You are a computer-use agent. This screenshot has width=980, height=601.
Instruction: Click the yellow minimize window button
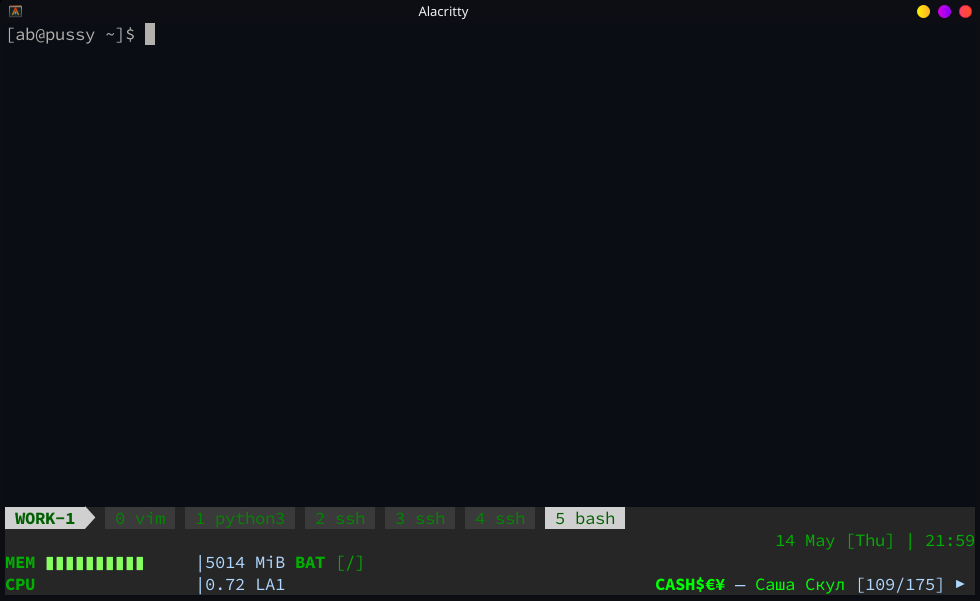923,12
